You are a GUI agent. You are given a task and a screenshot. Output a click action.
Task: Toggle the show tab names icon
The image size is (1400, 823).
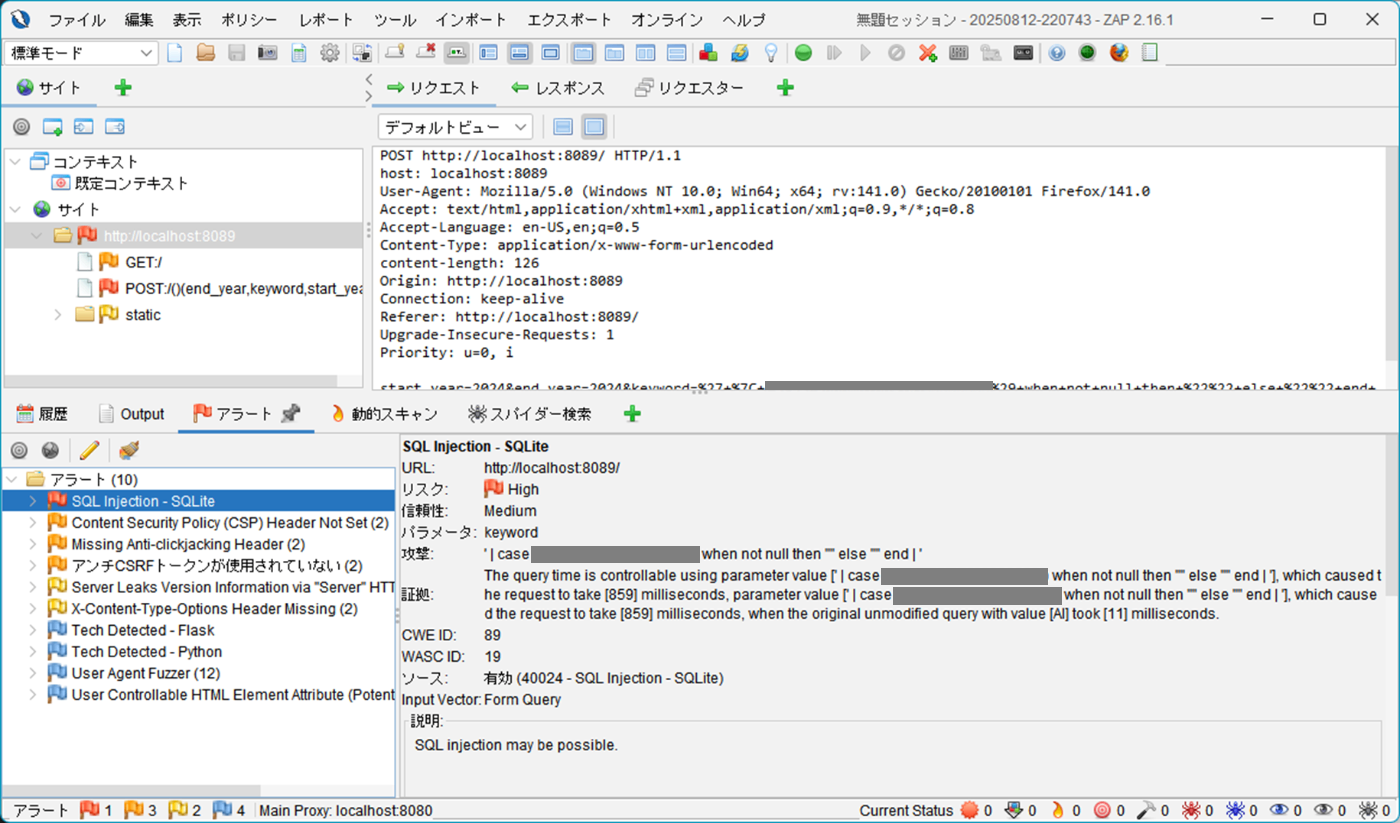point(457,53)
